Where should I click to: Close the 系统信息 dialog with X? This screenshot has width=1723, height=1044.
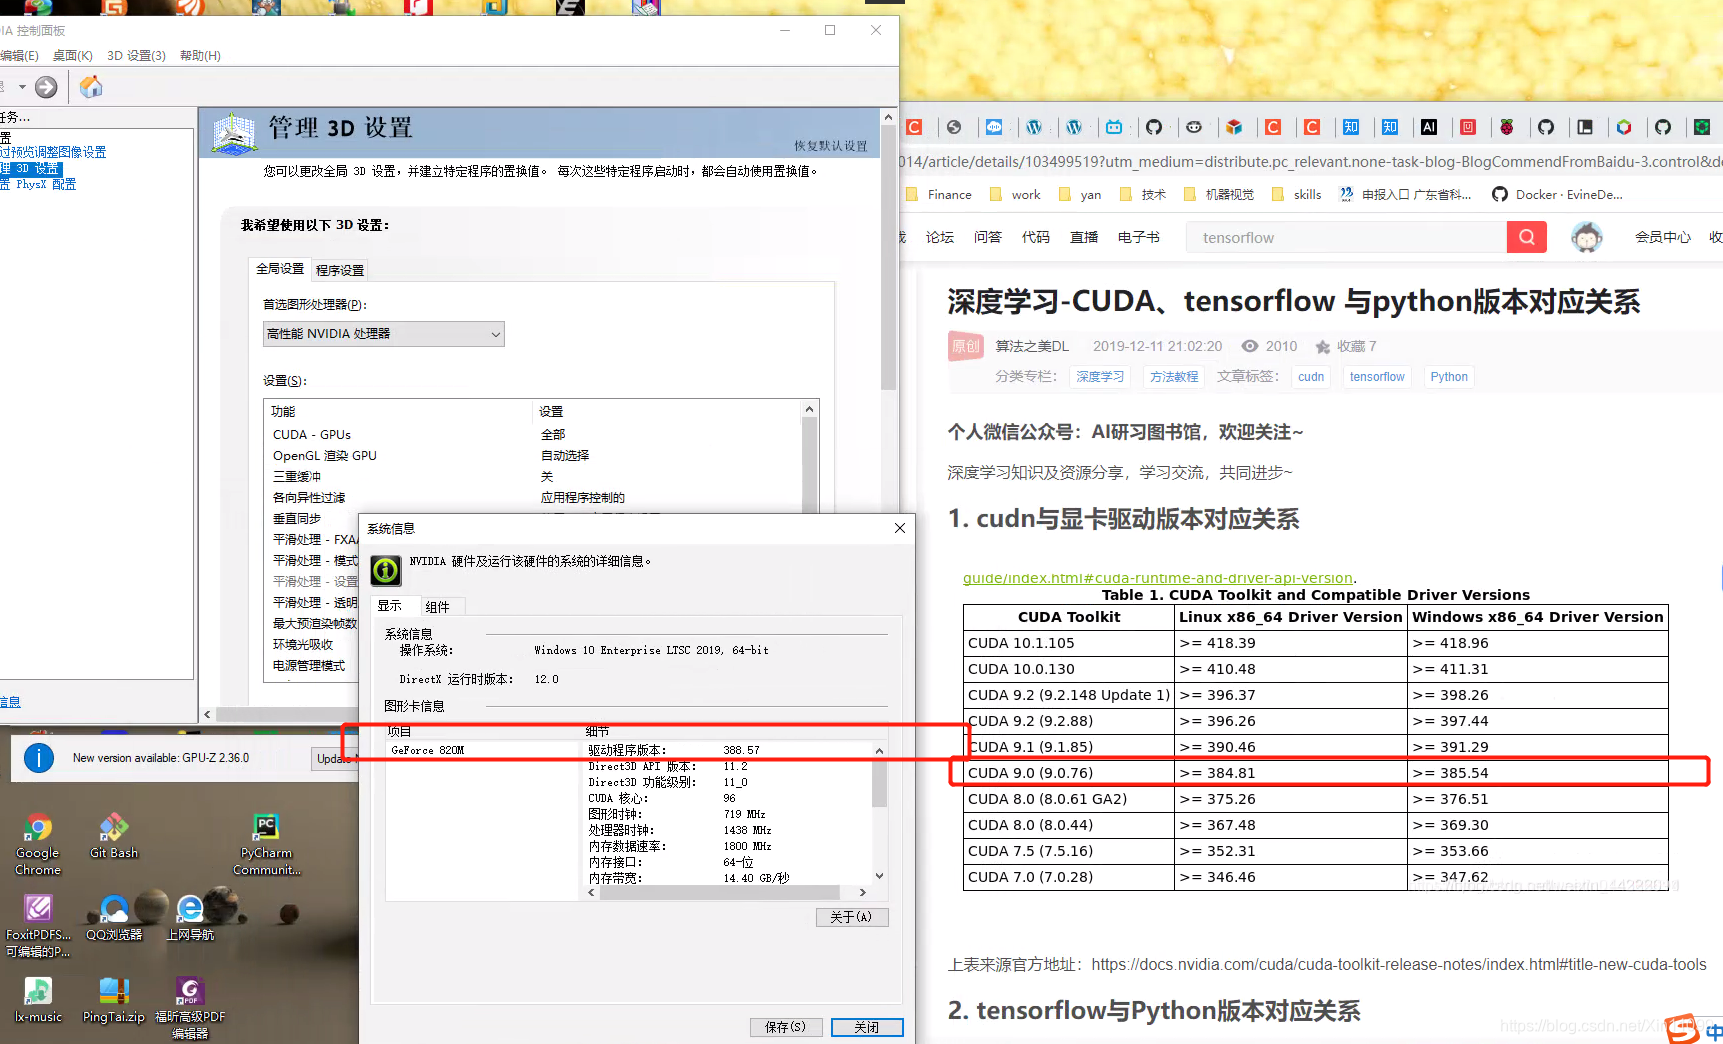pos(900,528)
